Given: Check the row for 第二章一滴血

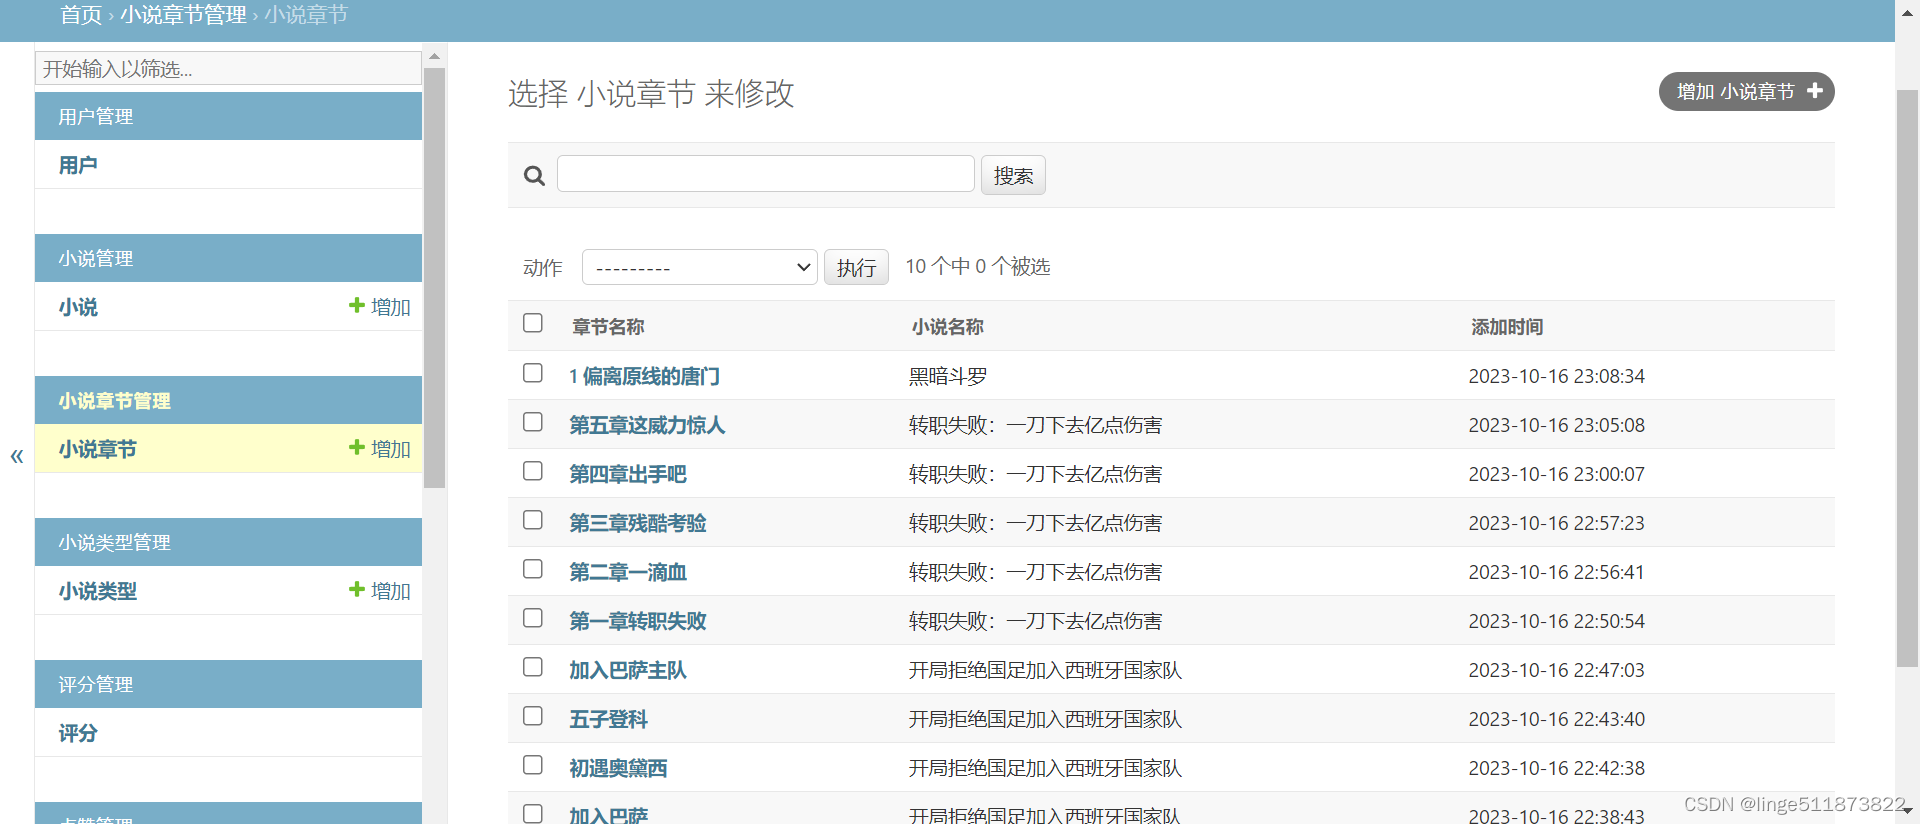Looking at the screenshot, I should pyautogui.click(x=533, y=569).
